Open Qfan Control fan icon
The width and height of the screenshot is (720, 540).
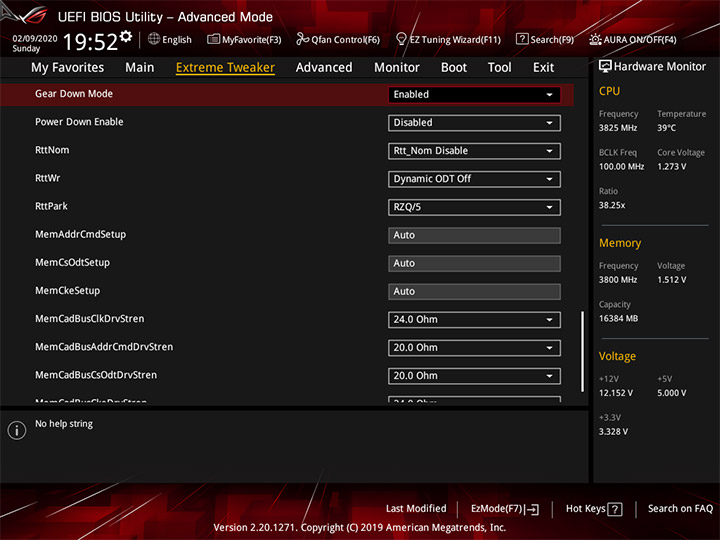(302, 39)
